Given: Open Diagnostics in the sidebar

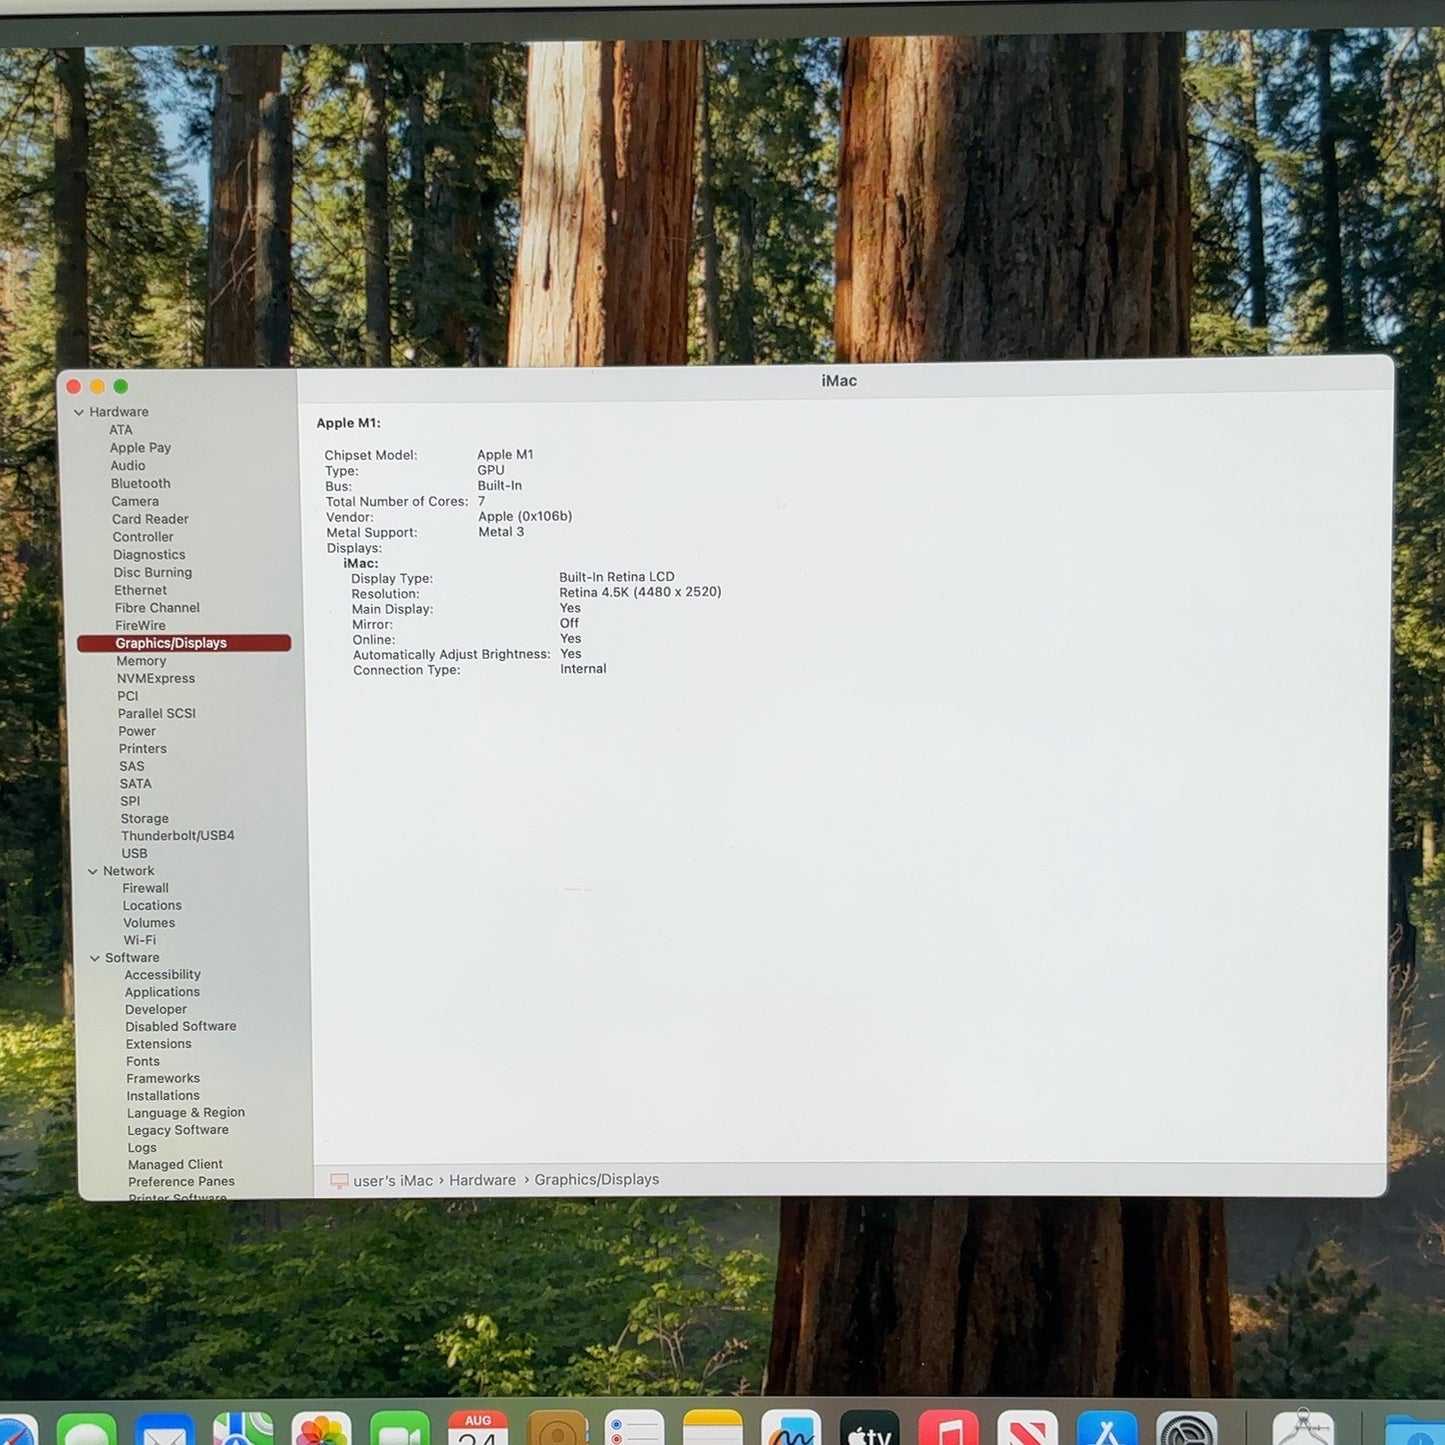Looking at the screenshot, I should [x=149, y=555].
